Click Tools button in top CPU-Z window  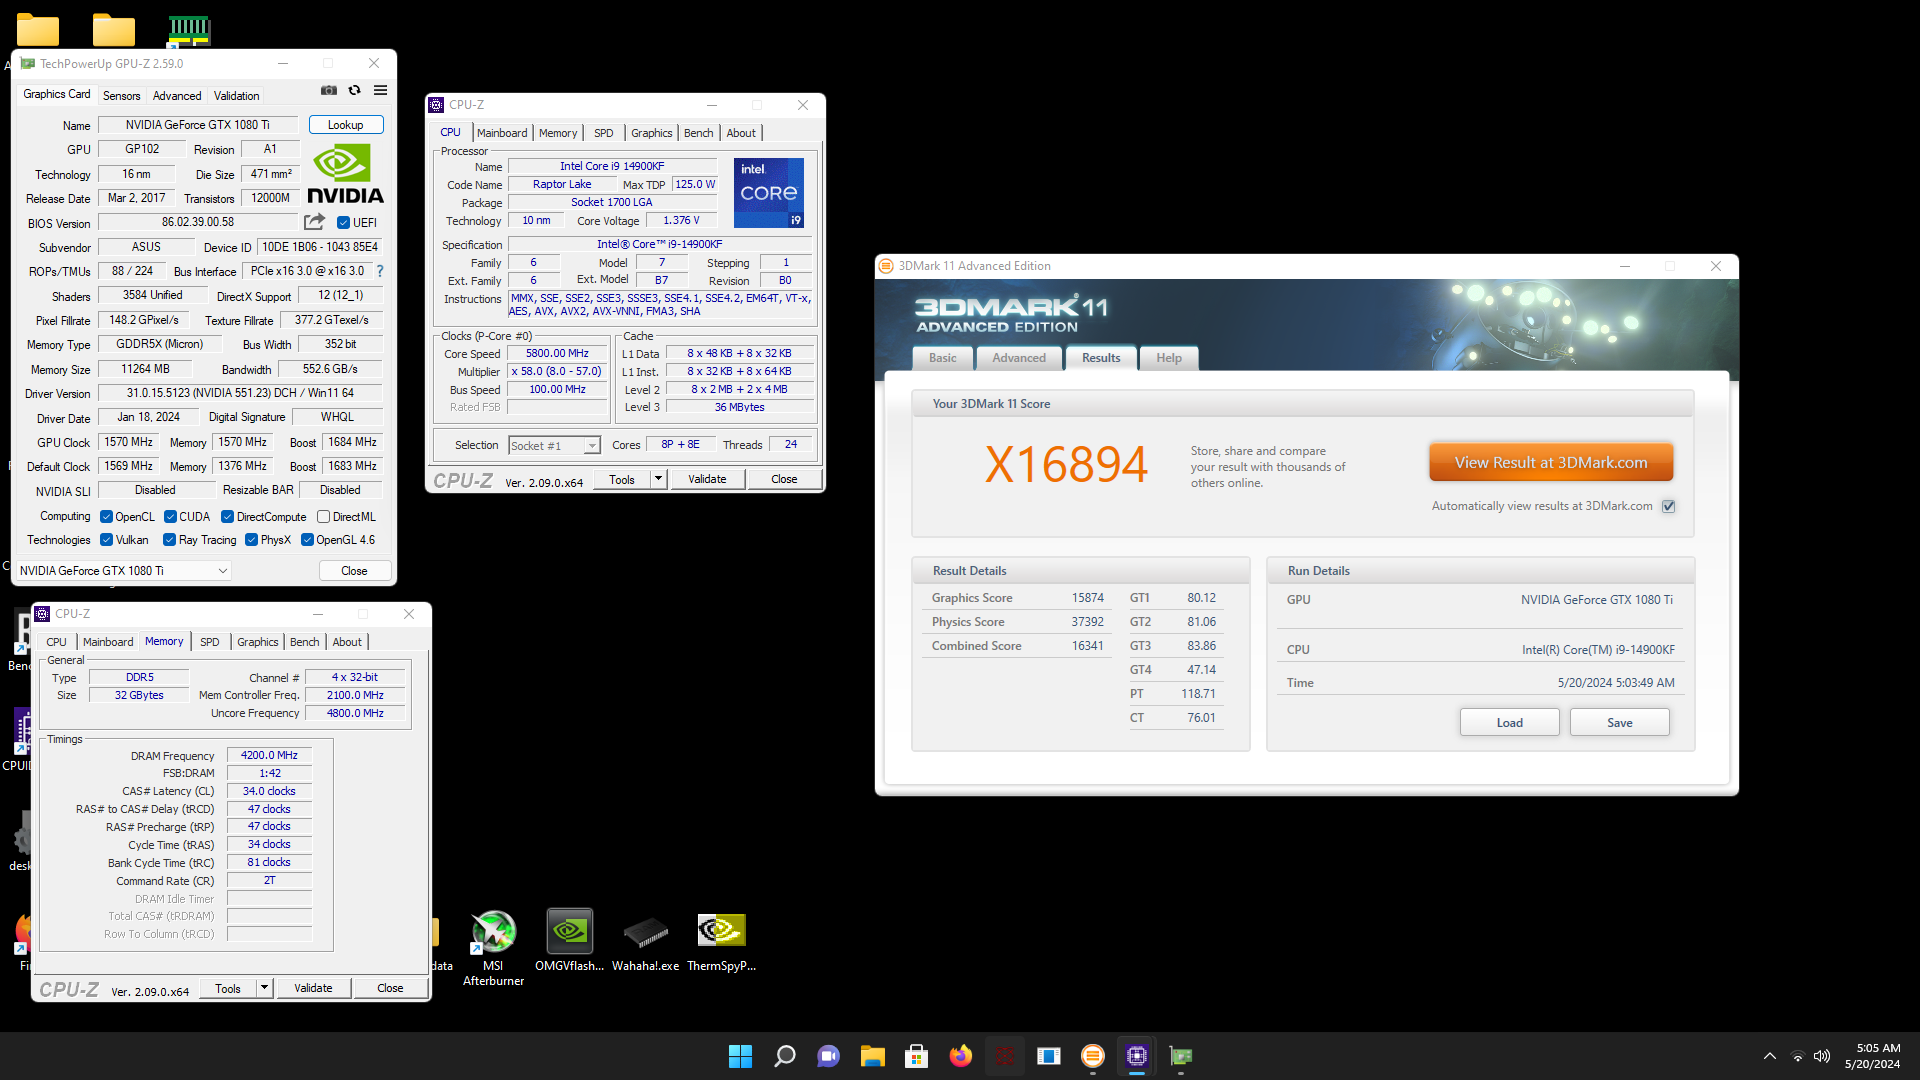click(x=622, y=479)
